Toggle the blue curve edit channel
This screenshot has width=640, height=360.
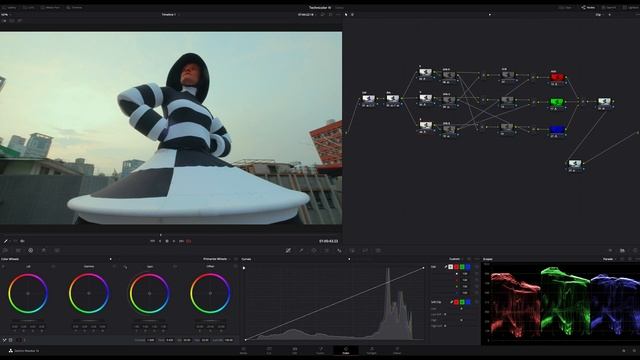tap(468, 267)
